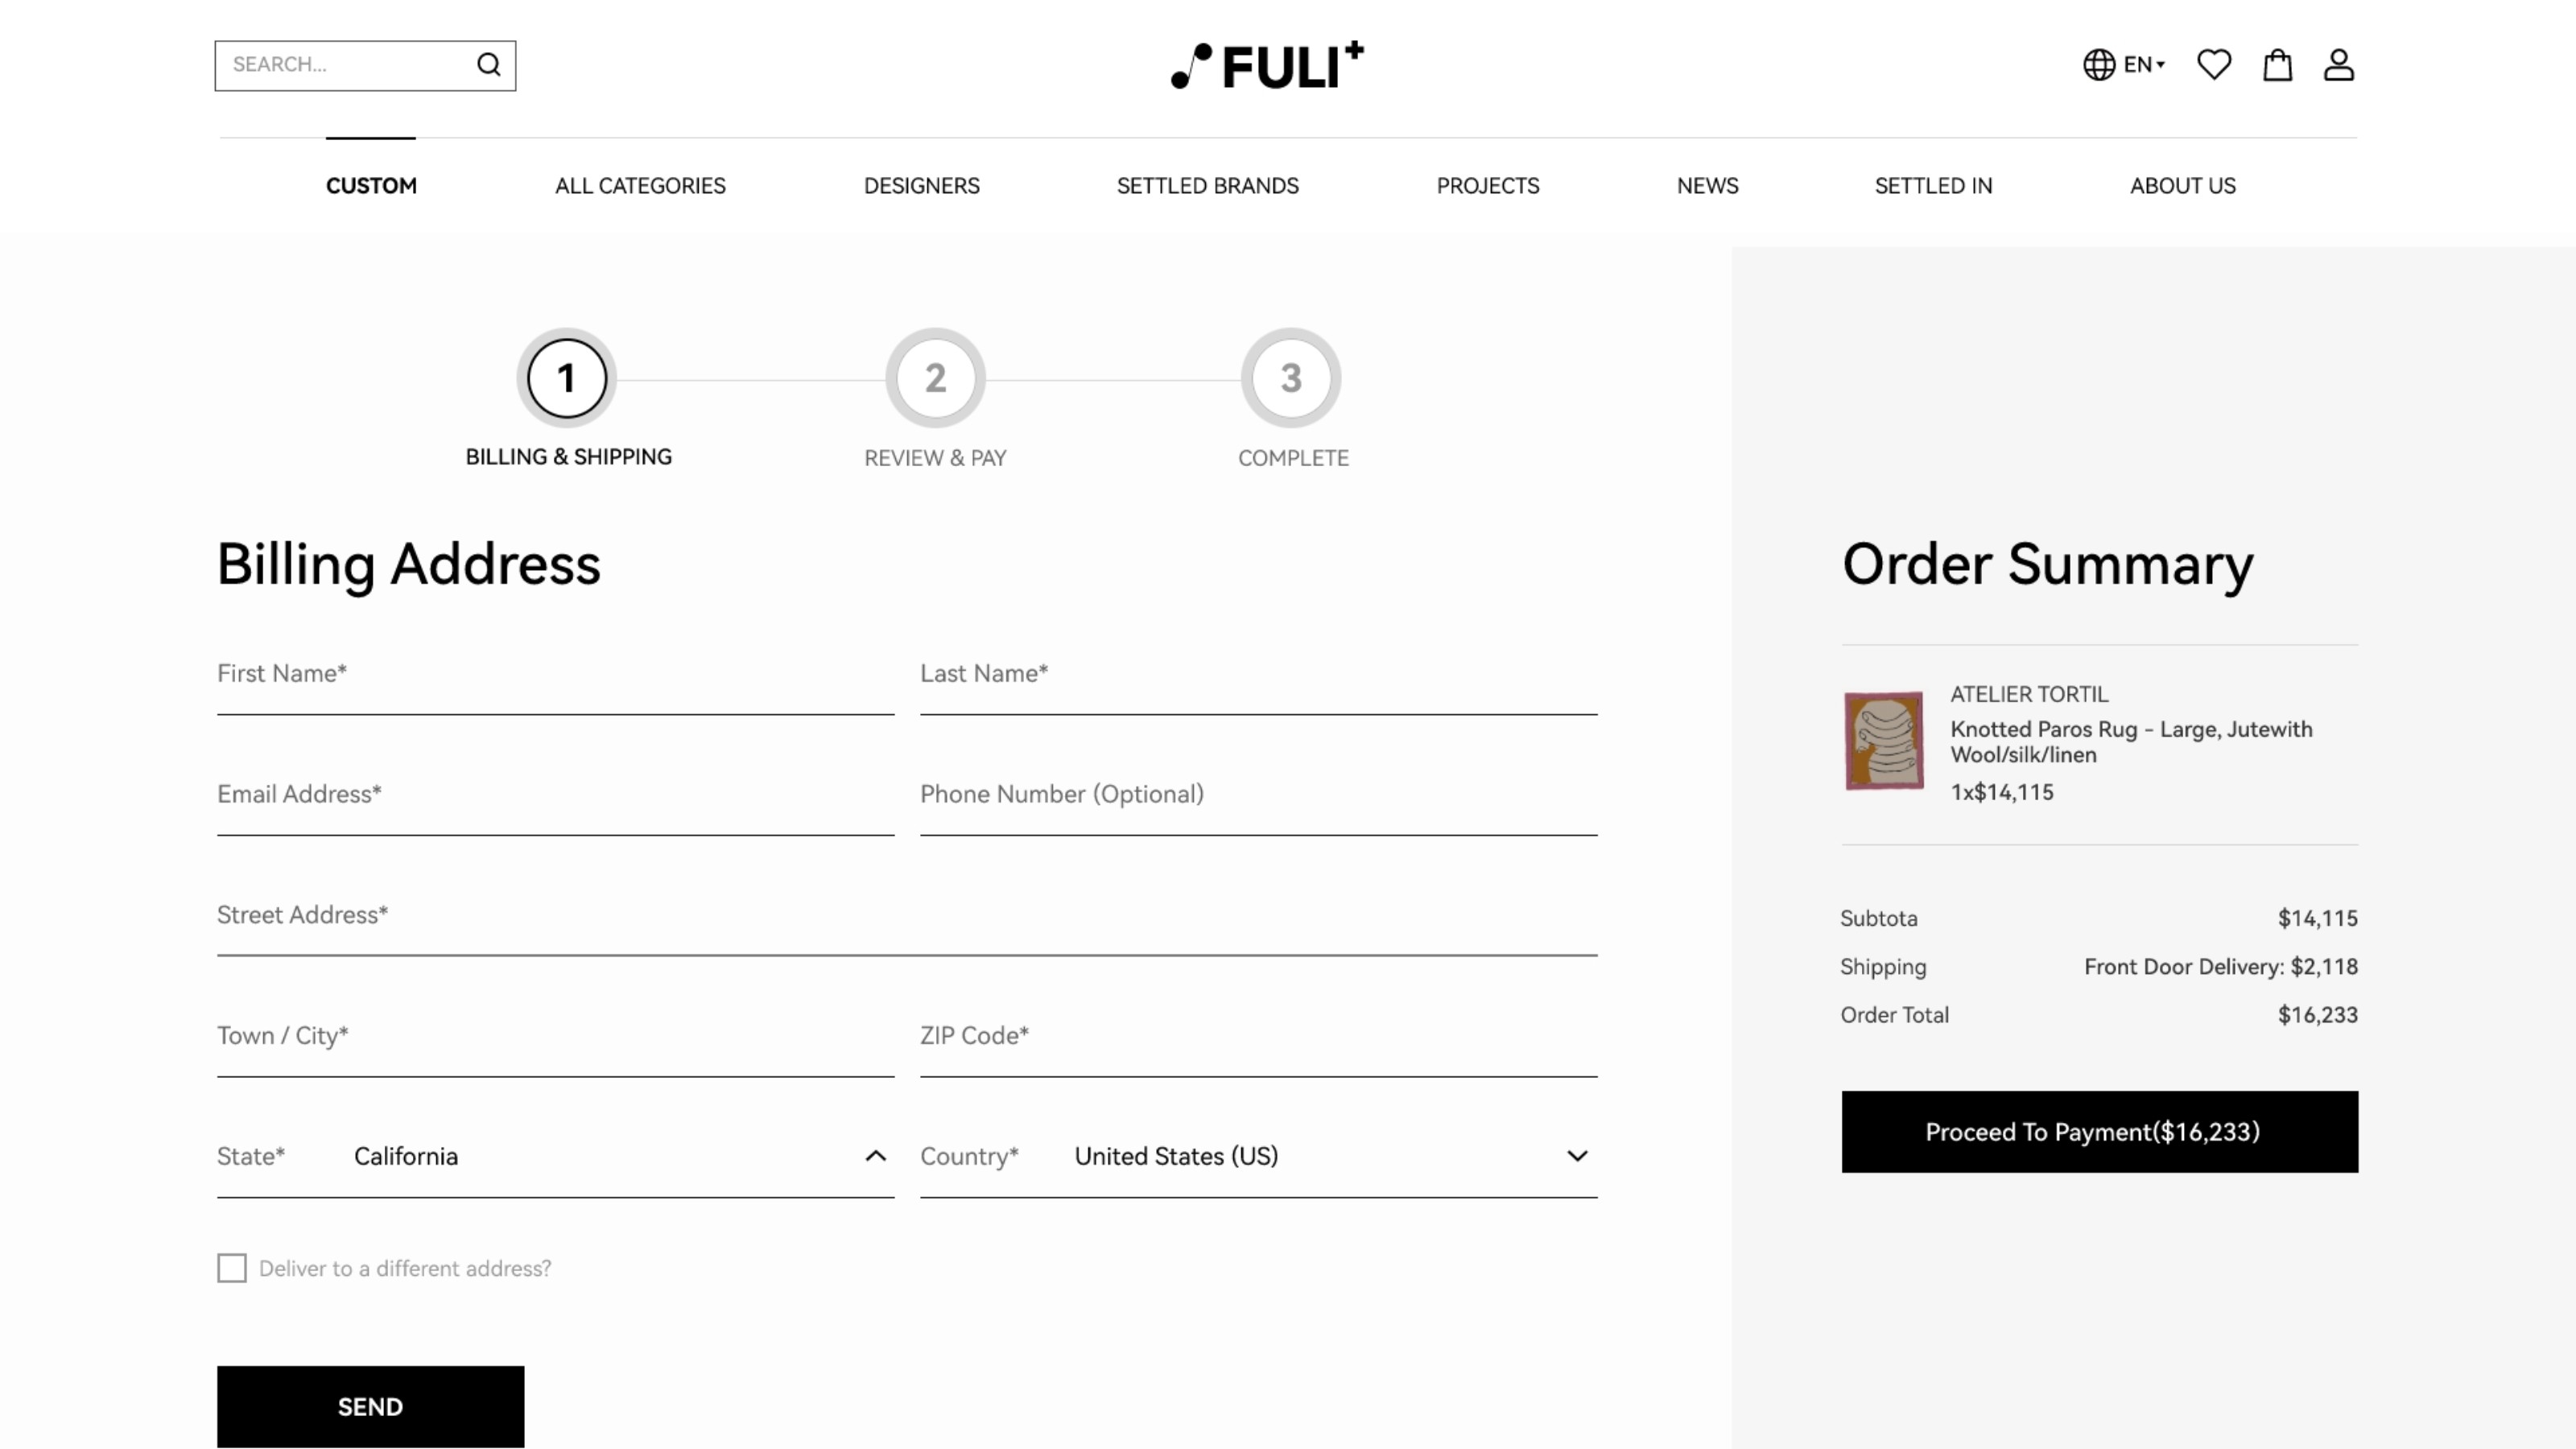Viewport: 2576px width, 1449px height.
Task: Click step 3 Complete circle
Action: click(x=1290, y=378)
